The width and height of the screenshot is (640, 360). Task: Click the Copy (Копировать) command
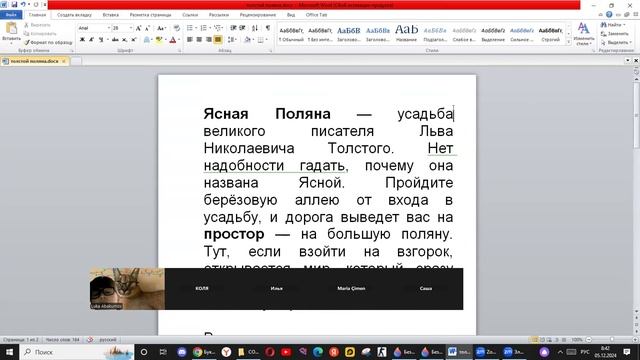coord(40,33)
